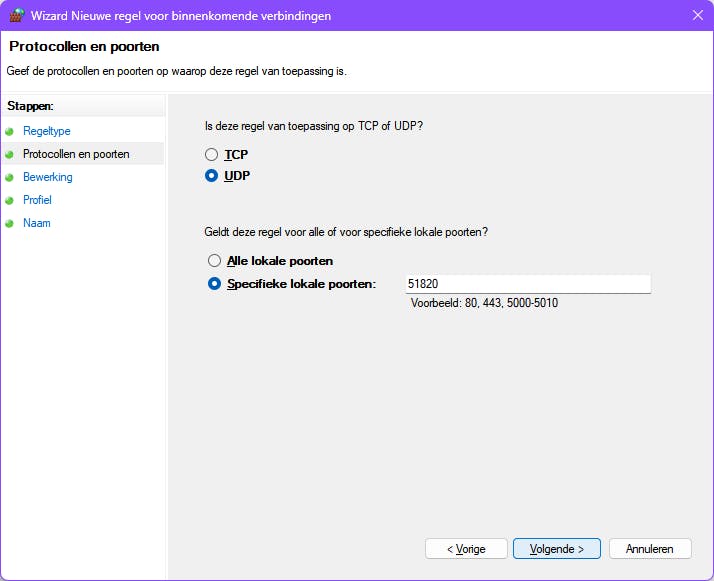Click the local ports input field
This screenshot has height=581, width=714.
click(528, 284)
